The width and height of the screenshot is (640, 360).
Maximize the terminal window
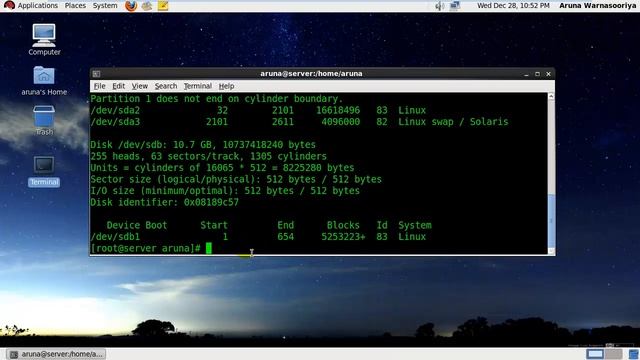click(x=537, y=74)
